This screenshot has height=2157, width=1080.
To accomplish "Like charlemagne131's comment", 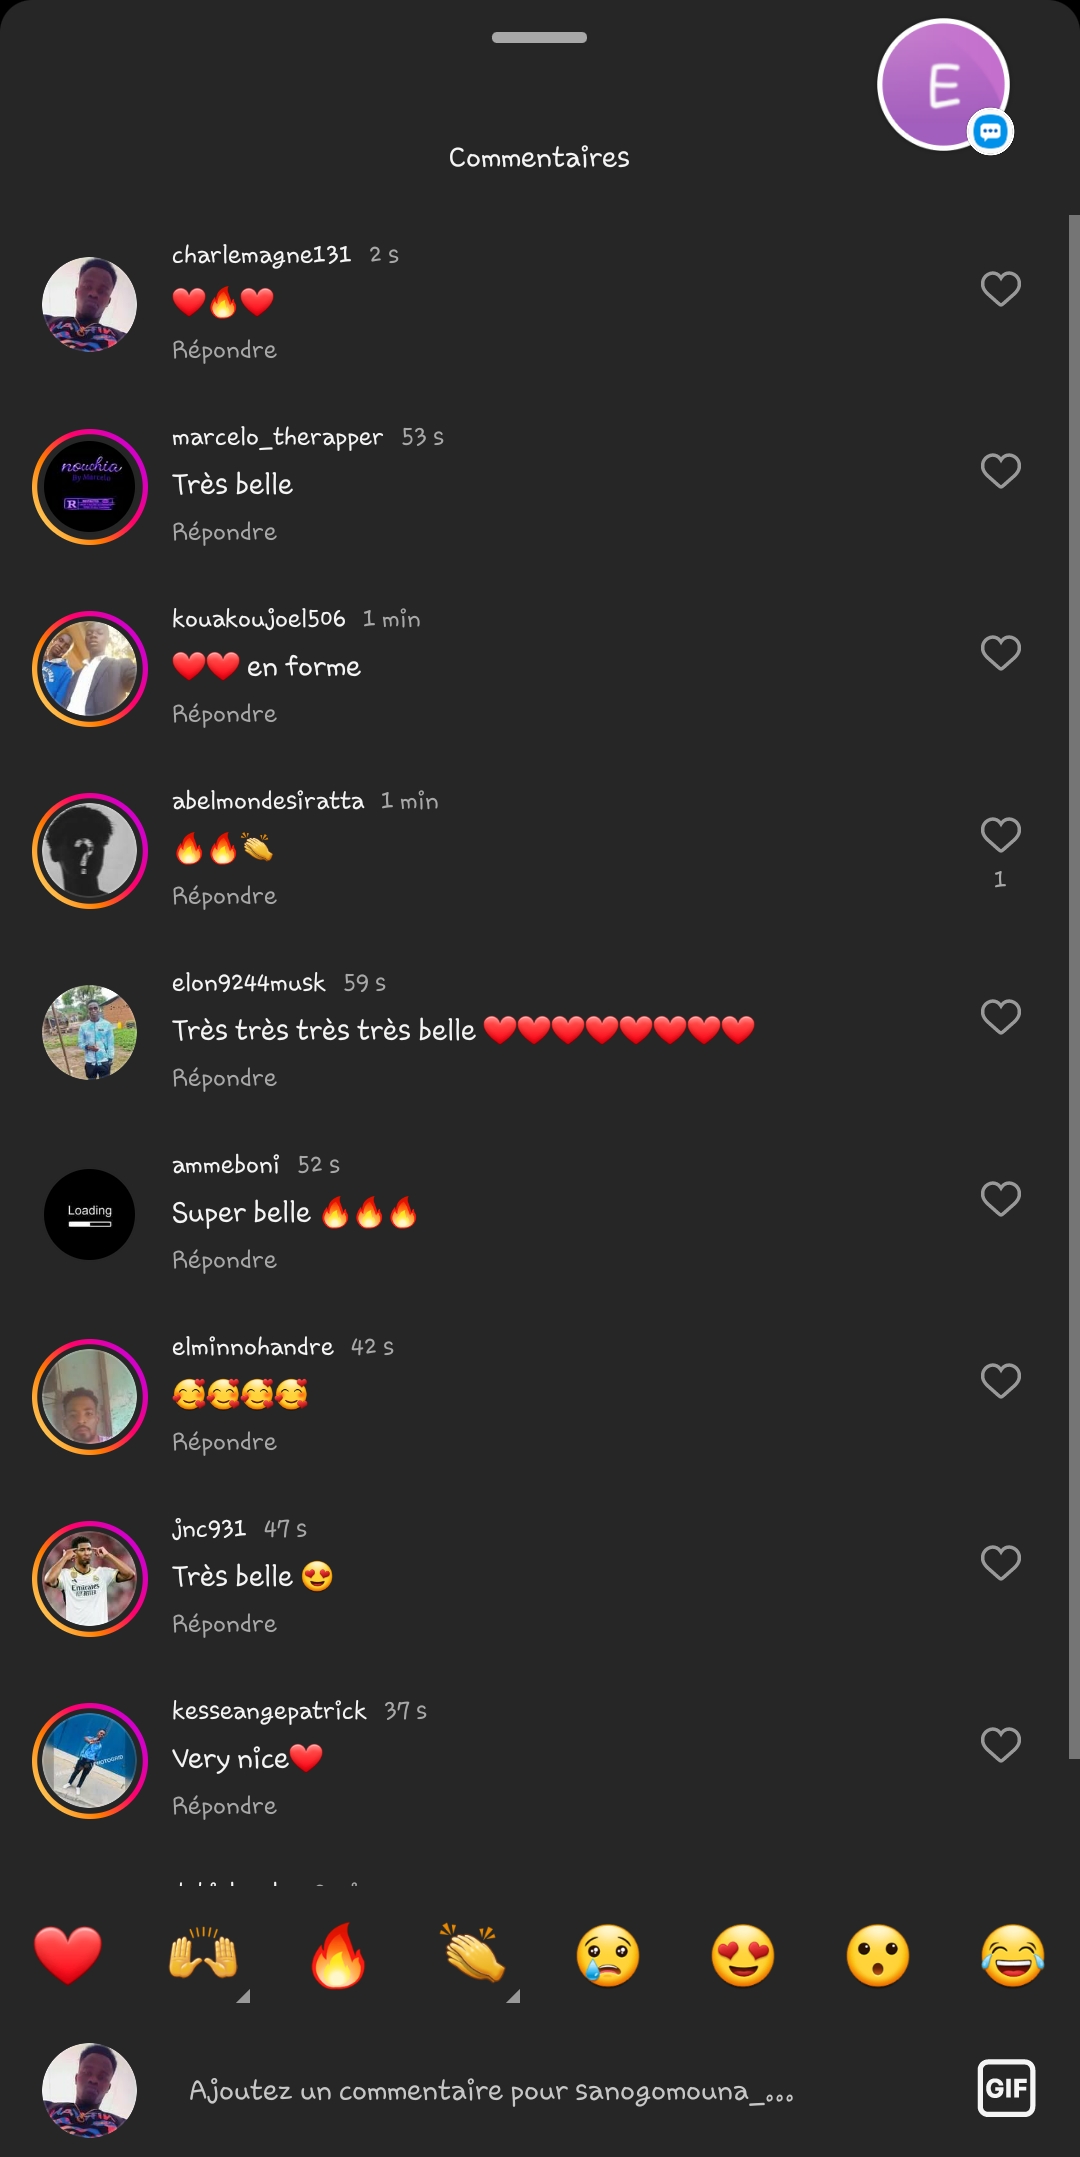I will pyautogui.click(x=1000, y=289).
